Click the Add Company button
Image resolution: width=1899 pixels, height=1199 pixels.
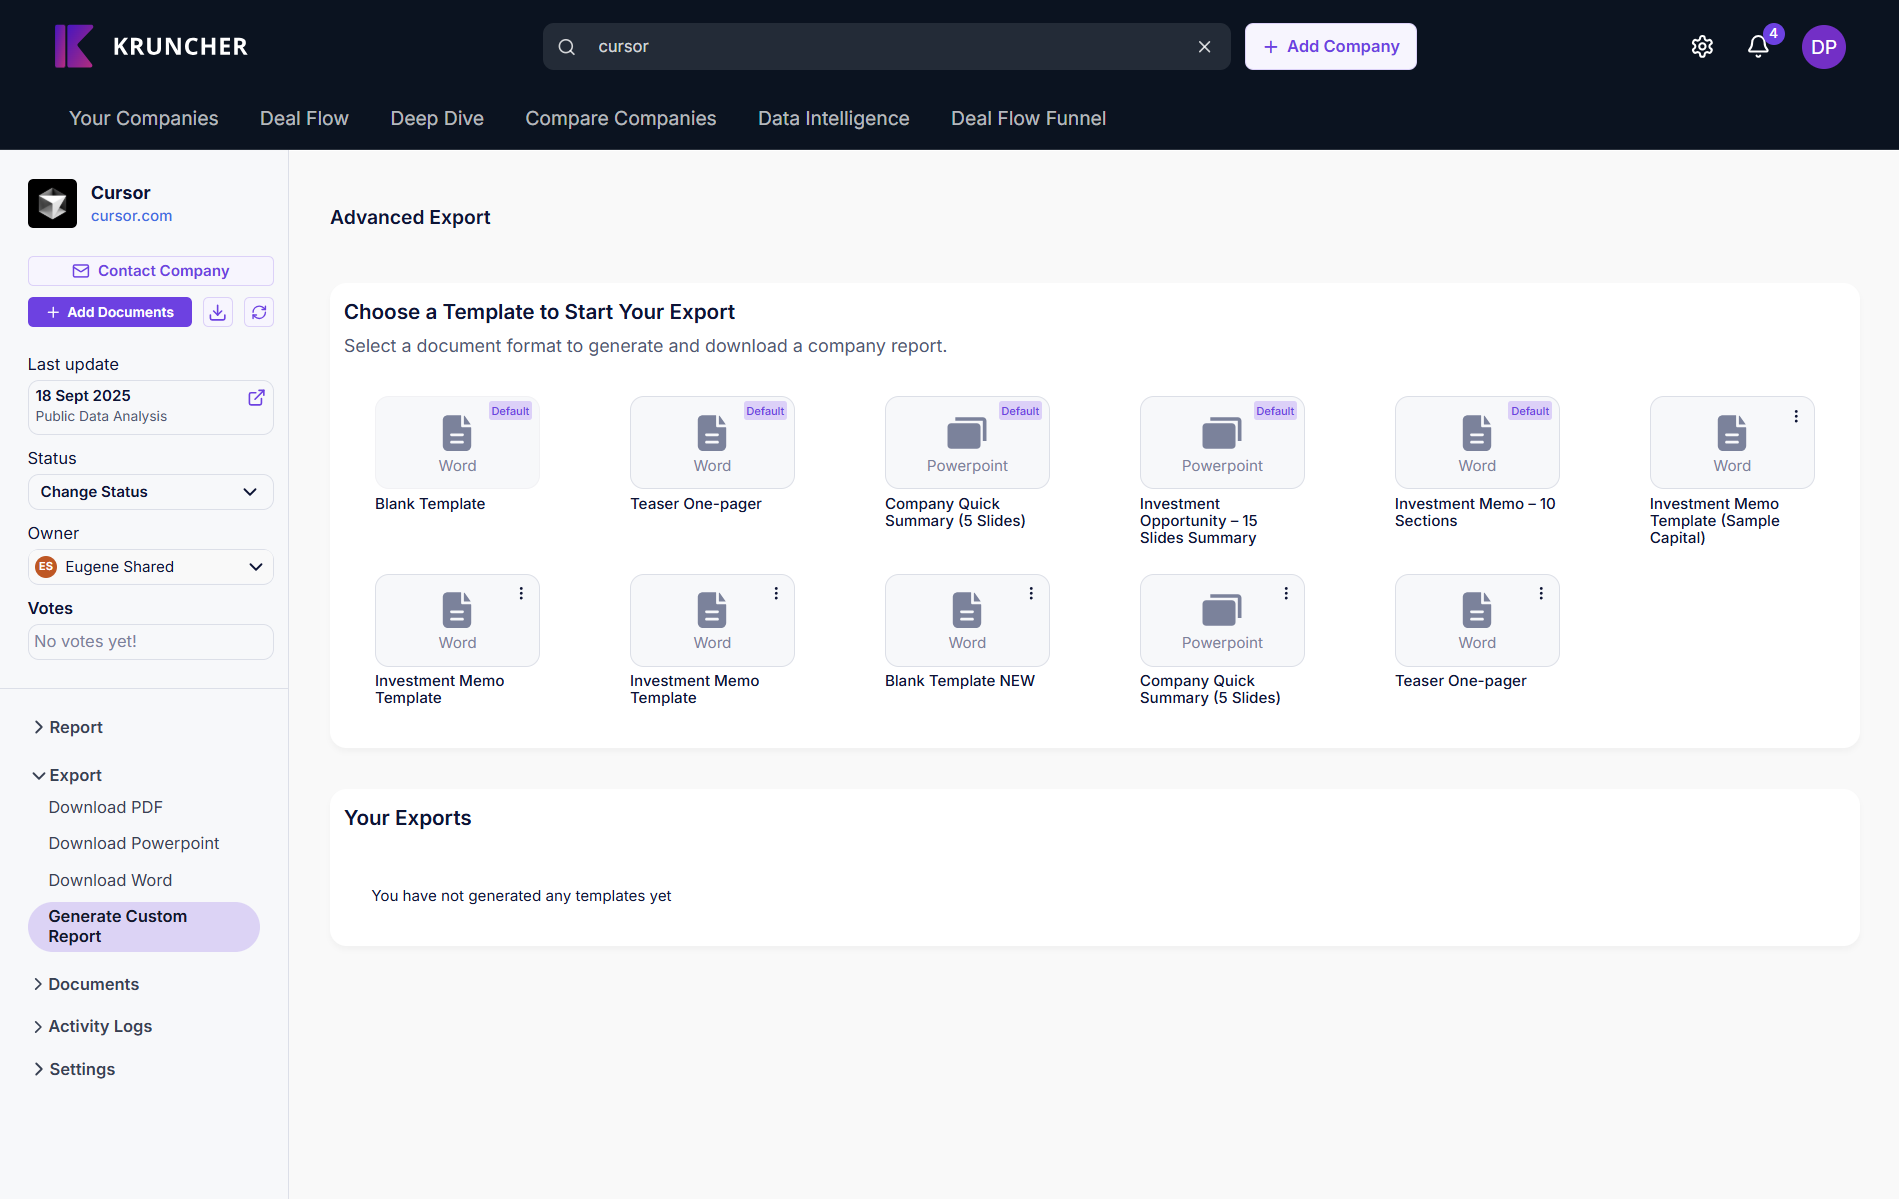(1330, 47)
